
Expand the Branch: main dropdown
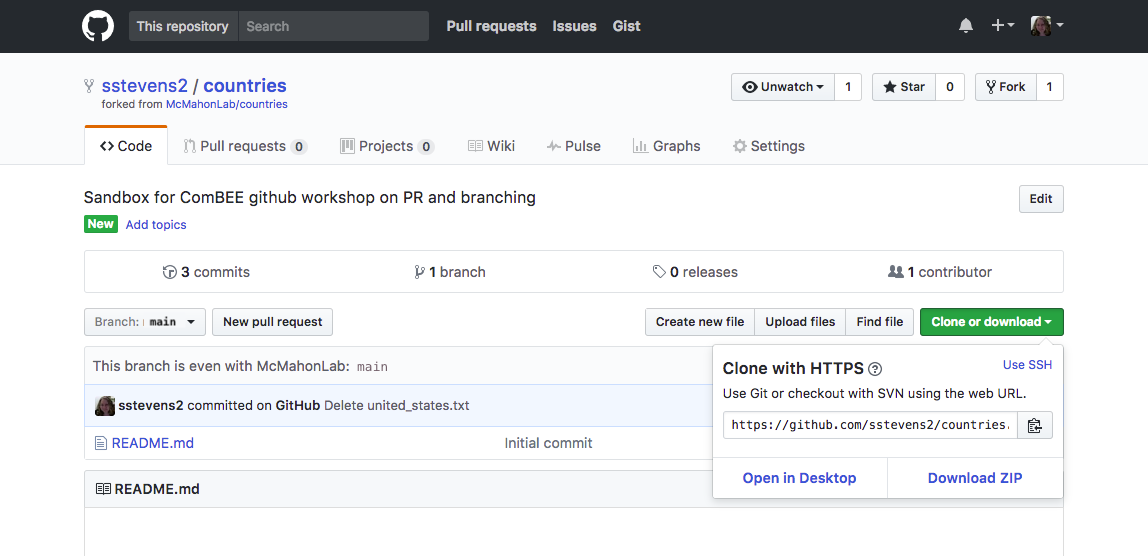[145, 322]
